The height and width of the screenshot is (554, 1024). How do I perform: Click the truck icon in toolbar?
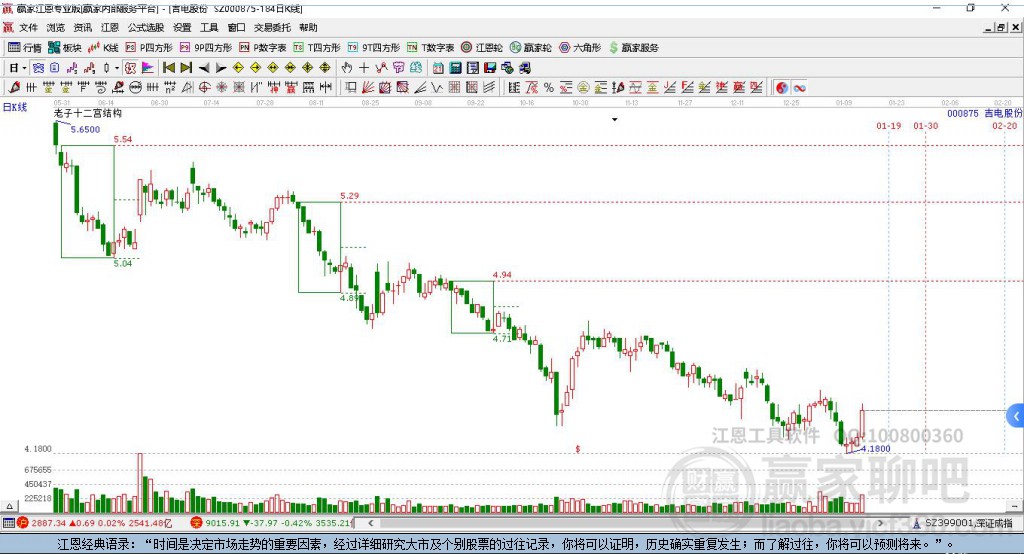(x=524, y=68)
